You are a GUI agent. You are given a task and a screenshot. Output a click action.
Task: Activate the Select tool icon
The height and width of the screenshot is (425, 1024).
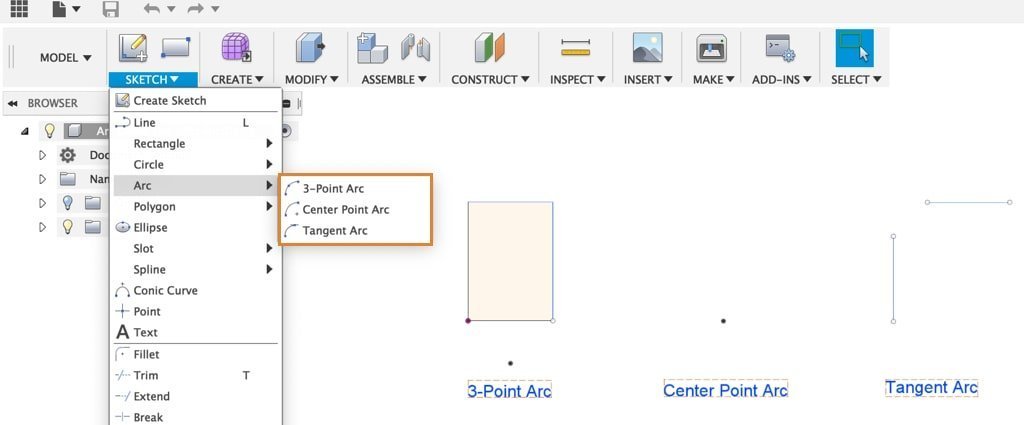coord(854,48)
